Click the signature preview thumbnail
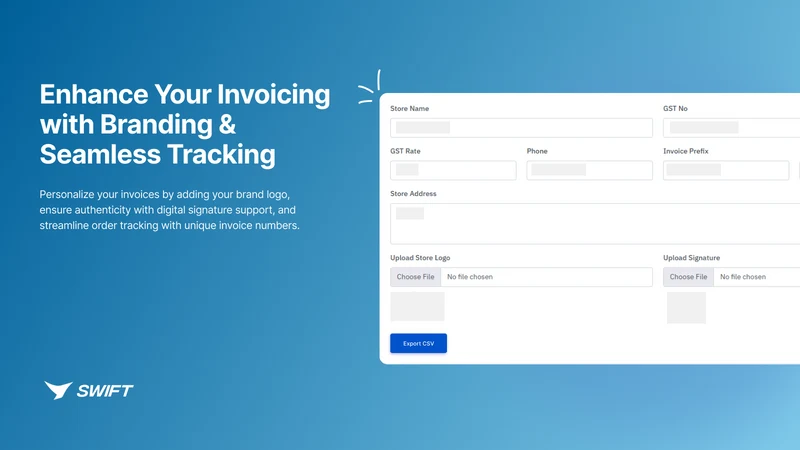 (x=686, y=308)
